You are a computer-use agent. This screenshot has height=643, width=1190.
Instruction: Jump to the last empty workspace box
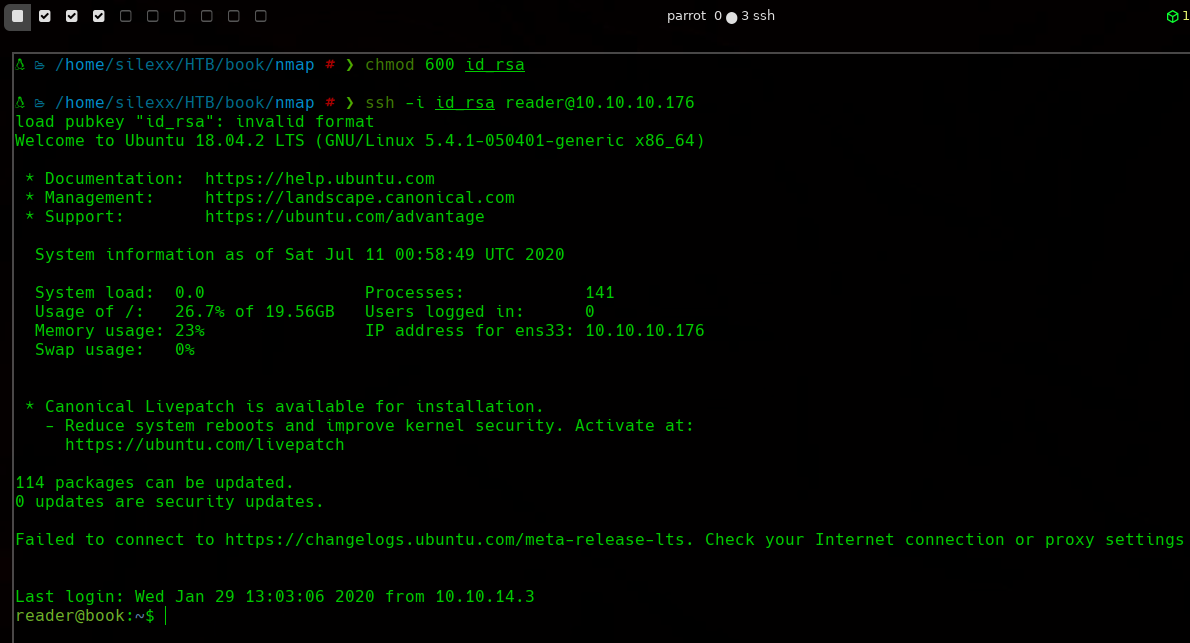[261, 16]
